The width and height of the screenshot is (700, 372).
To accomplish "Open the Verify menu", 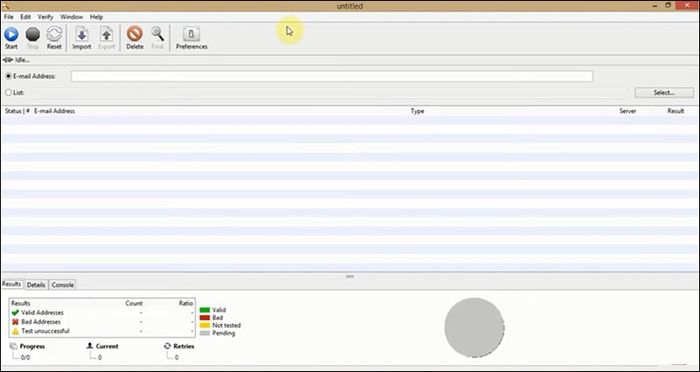I will tap(45, 17).
